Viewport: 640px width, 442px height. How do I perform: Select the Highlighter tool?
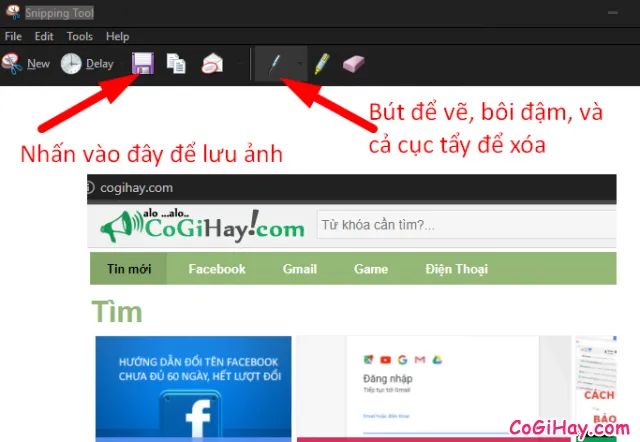[322, 64]
